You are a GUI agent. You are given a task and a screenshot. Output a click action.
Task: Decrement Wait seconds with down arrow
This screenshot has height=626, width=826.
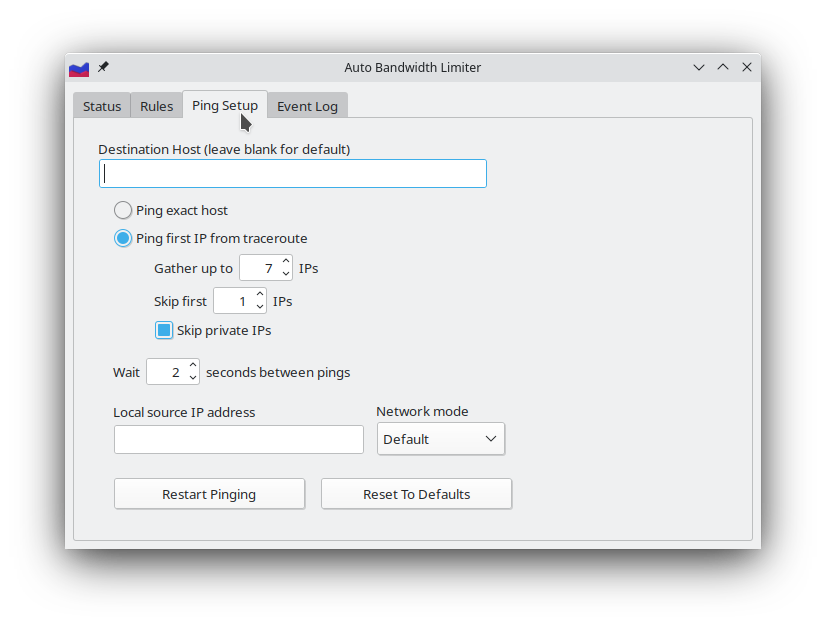pos(193,376)
